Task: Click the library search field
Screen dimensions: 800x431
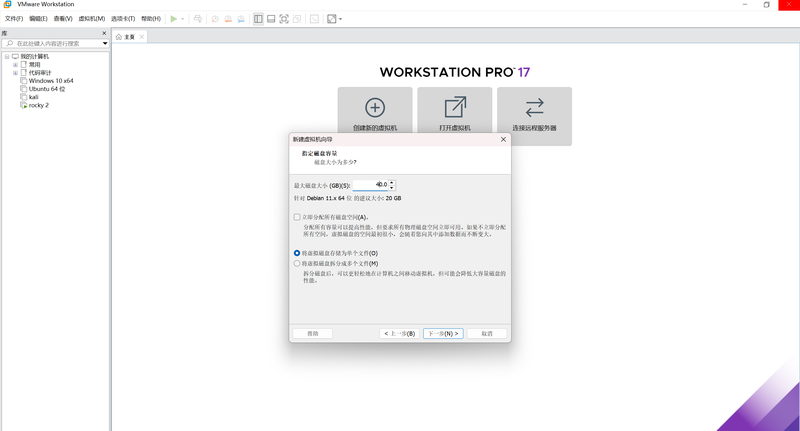Action: (x=57, y=43)
